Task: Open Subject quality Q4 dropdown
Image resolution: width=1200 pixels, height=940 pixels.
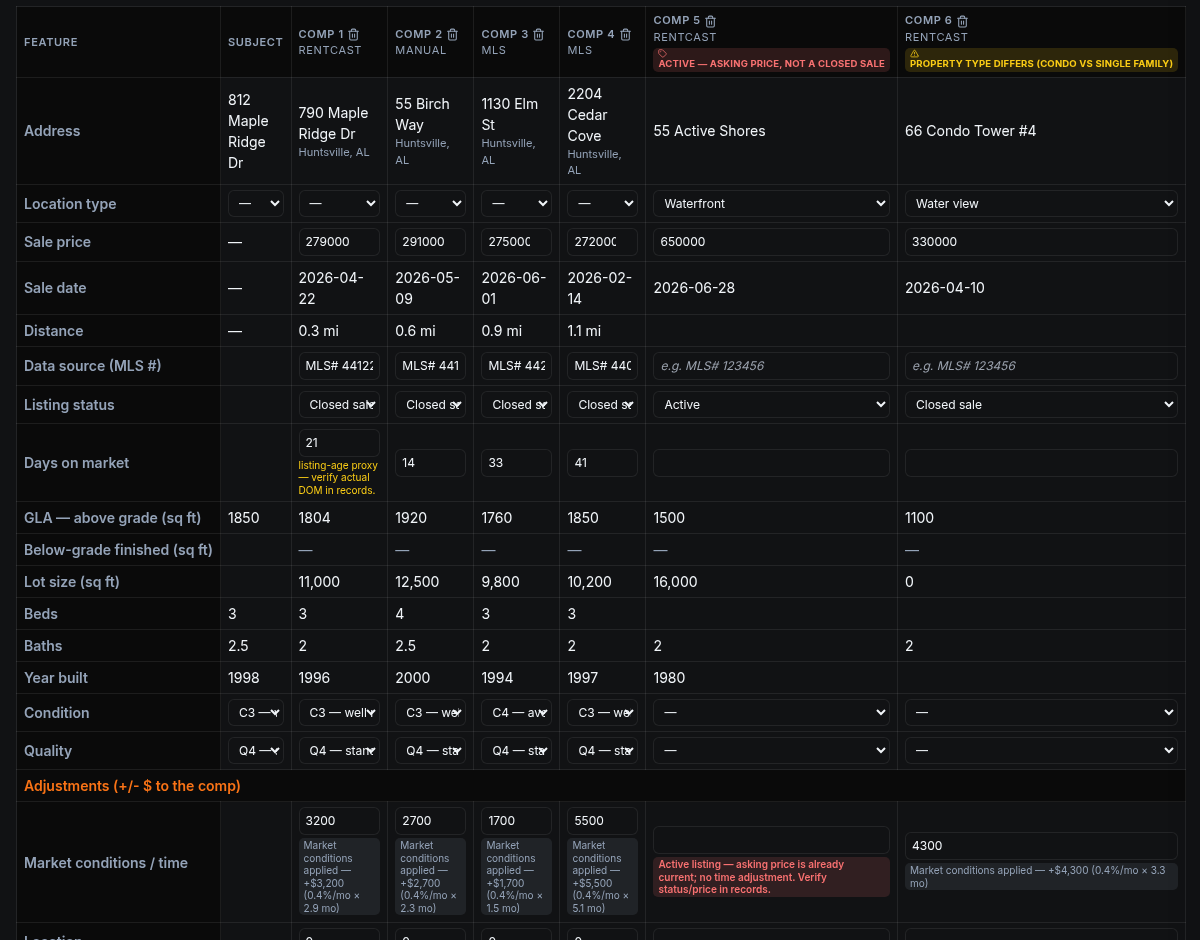Action: point(256,751)
